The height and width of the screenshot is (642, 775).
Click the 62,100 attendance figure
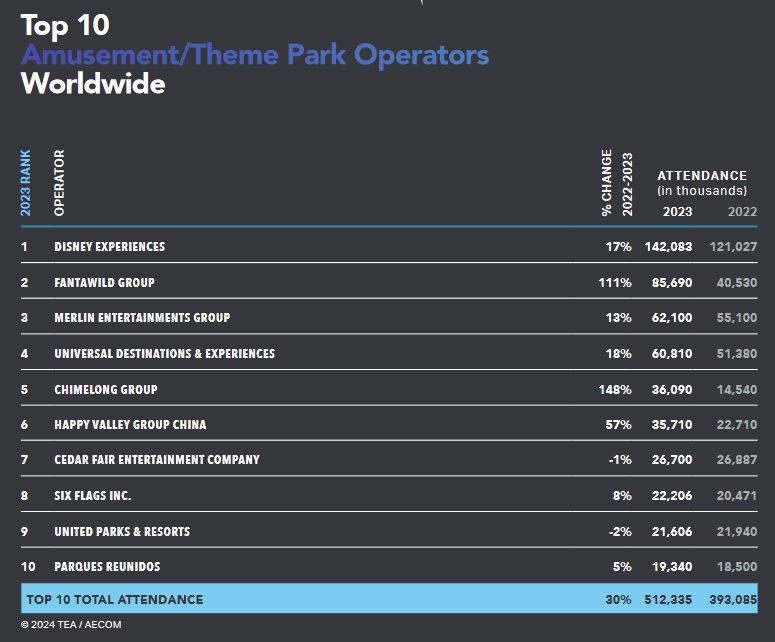point(672,318)
